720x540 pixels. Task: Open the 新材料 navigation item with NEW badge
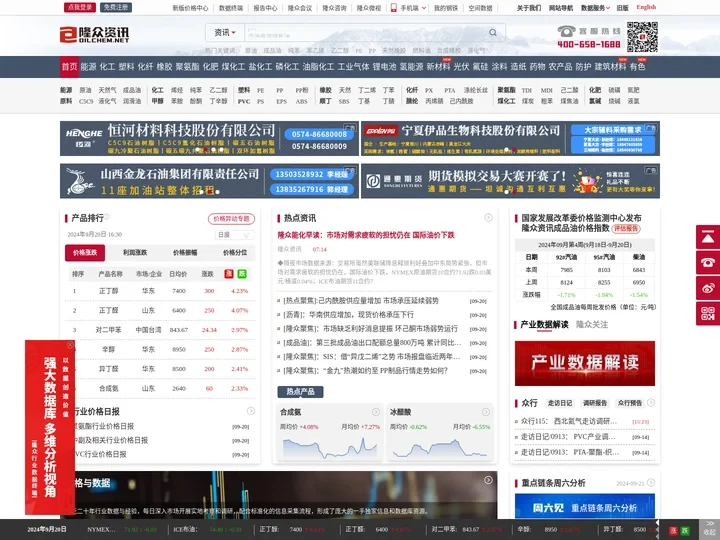coord(438,67)
